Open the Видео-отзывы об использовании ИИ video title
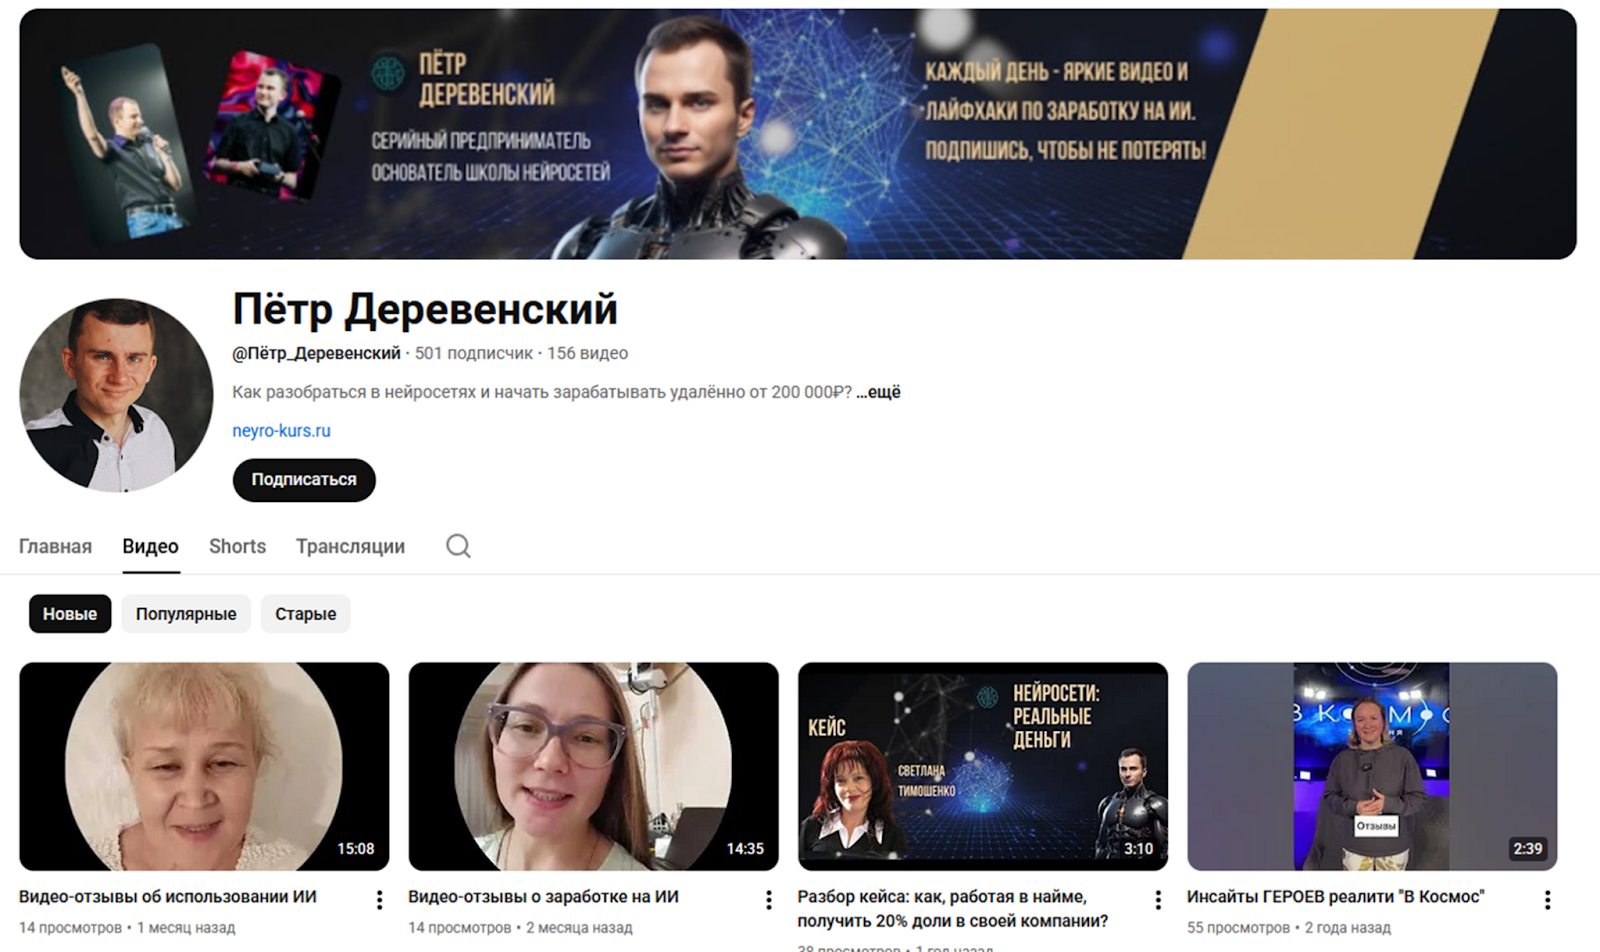Screen dimensions: 1600x952 click(x=168, y=897)
